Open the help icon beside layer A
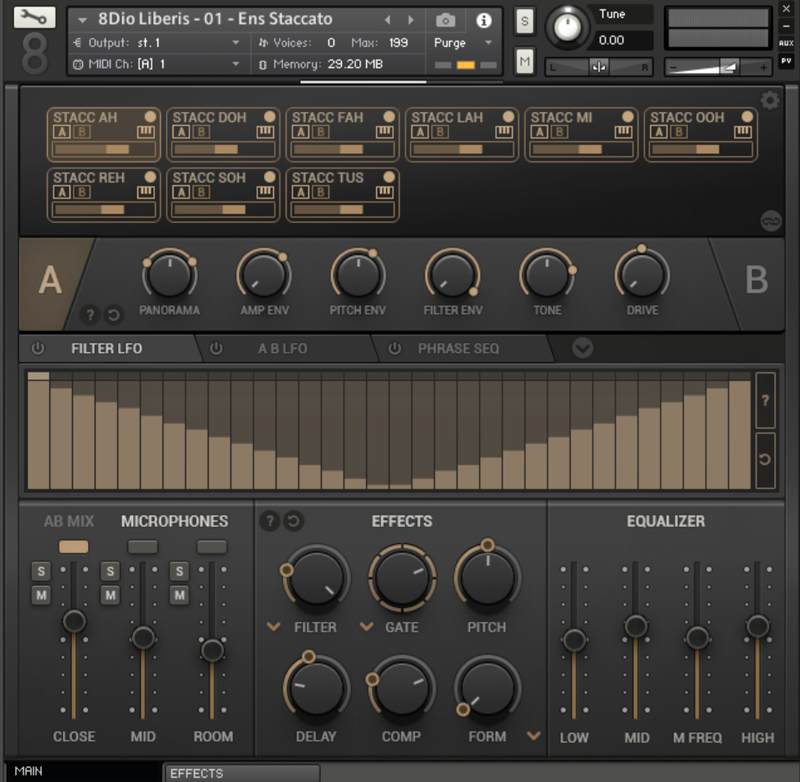 (90, 315)
